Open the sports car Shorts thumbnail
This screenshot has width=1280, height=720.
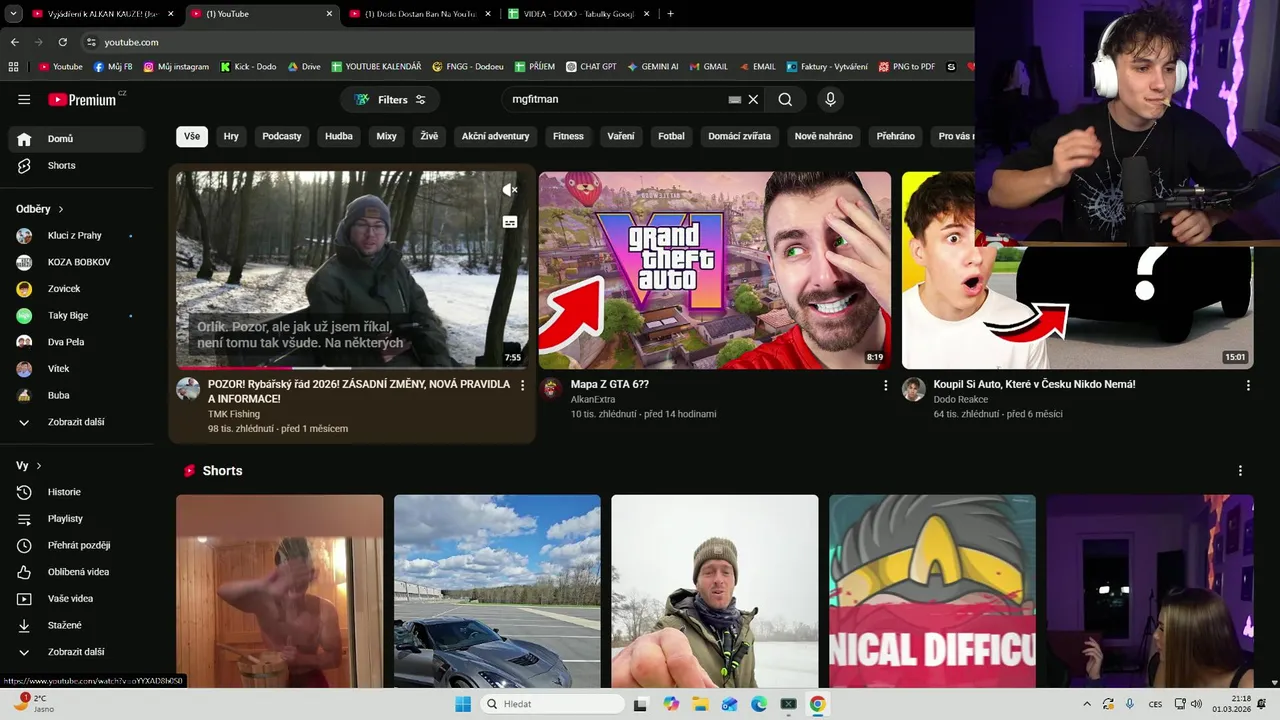(x=497, y=591)
